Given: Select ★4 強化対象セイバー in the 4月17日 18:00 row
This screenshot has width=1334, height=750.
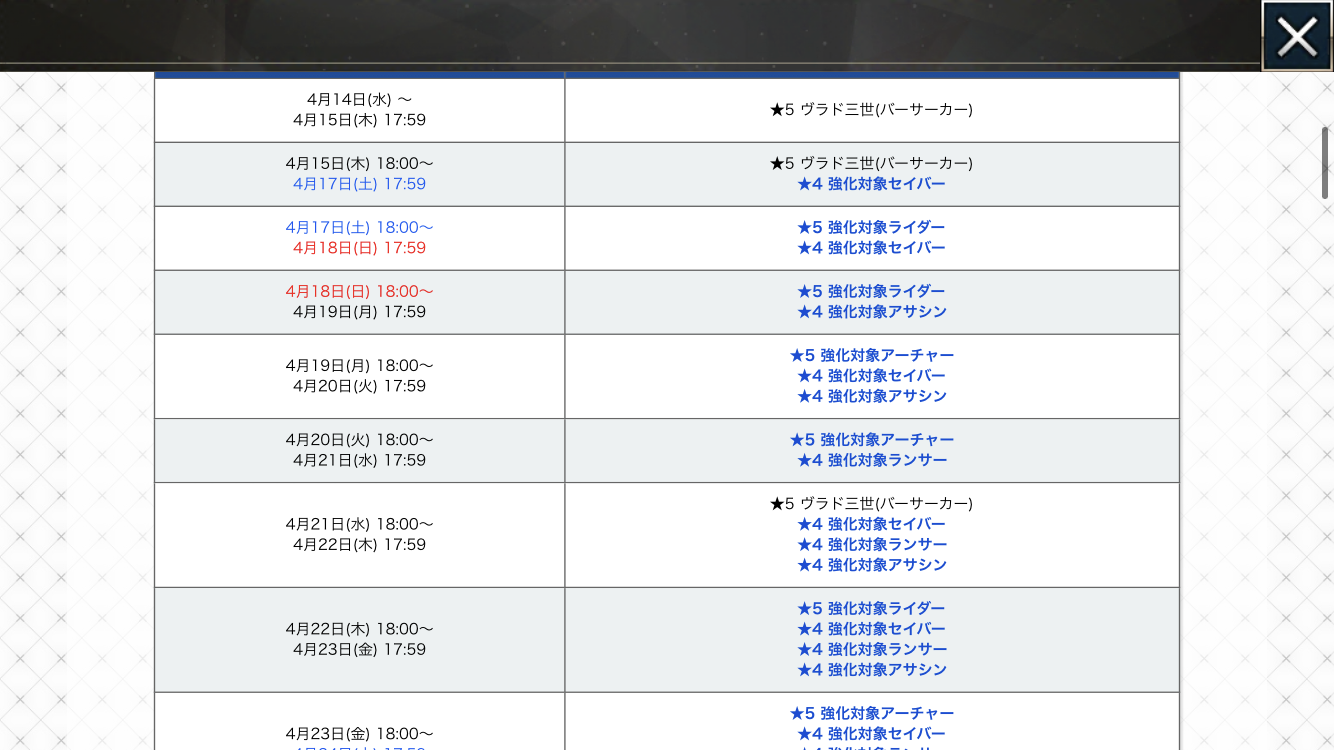Looking at the screenshot, I should (x=871, y=248).
